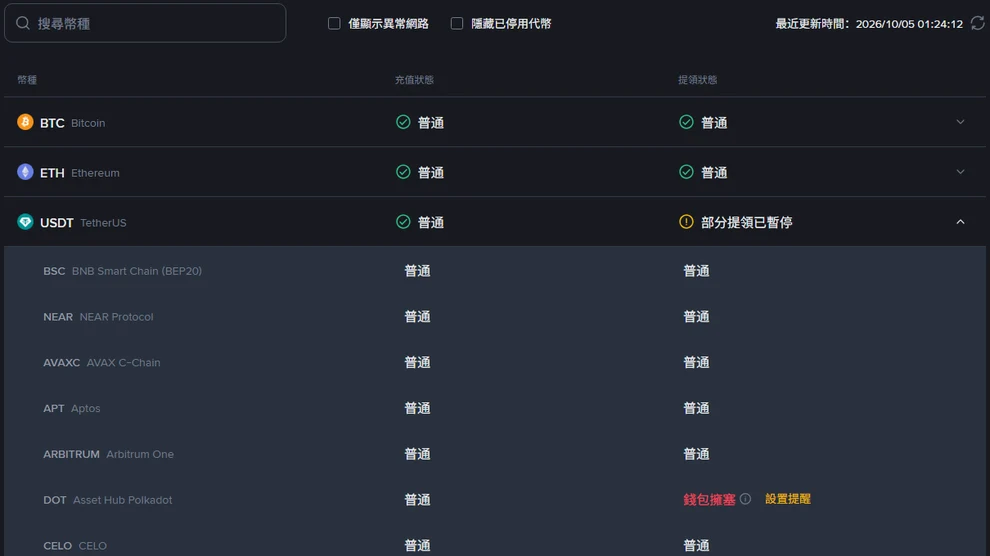The width and height of the screenshot is (990, 556).
Task: Click the search magnifier icon
Action: point(23,23)
